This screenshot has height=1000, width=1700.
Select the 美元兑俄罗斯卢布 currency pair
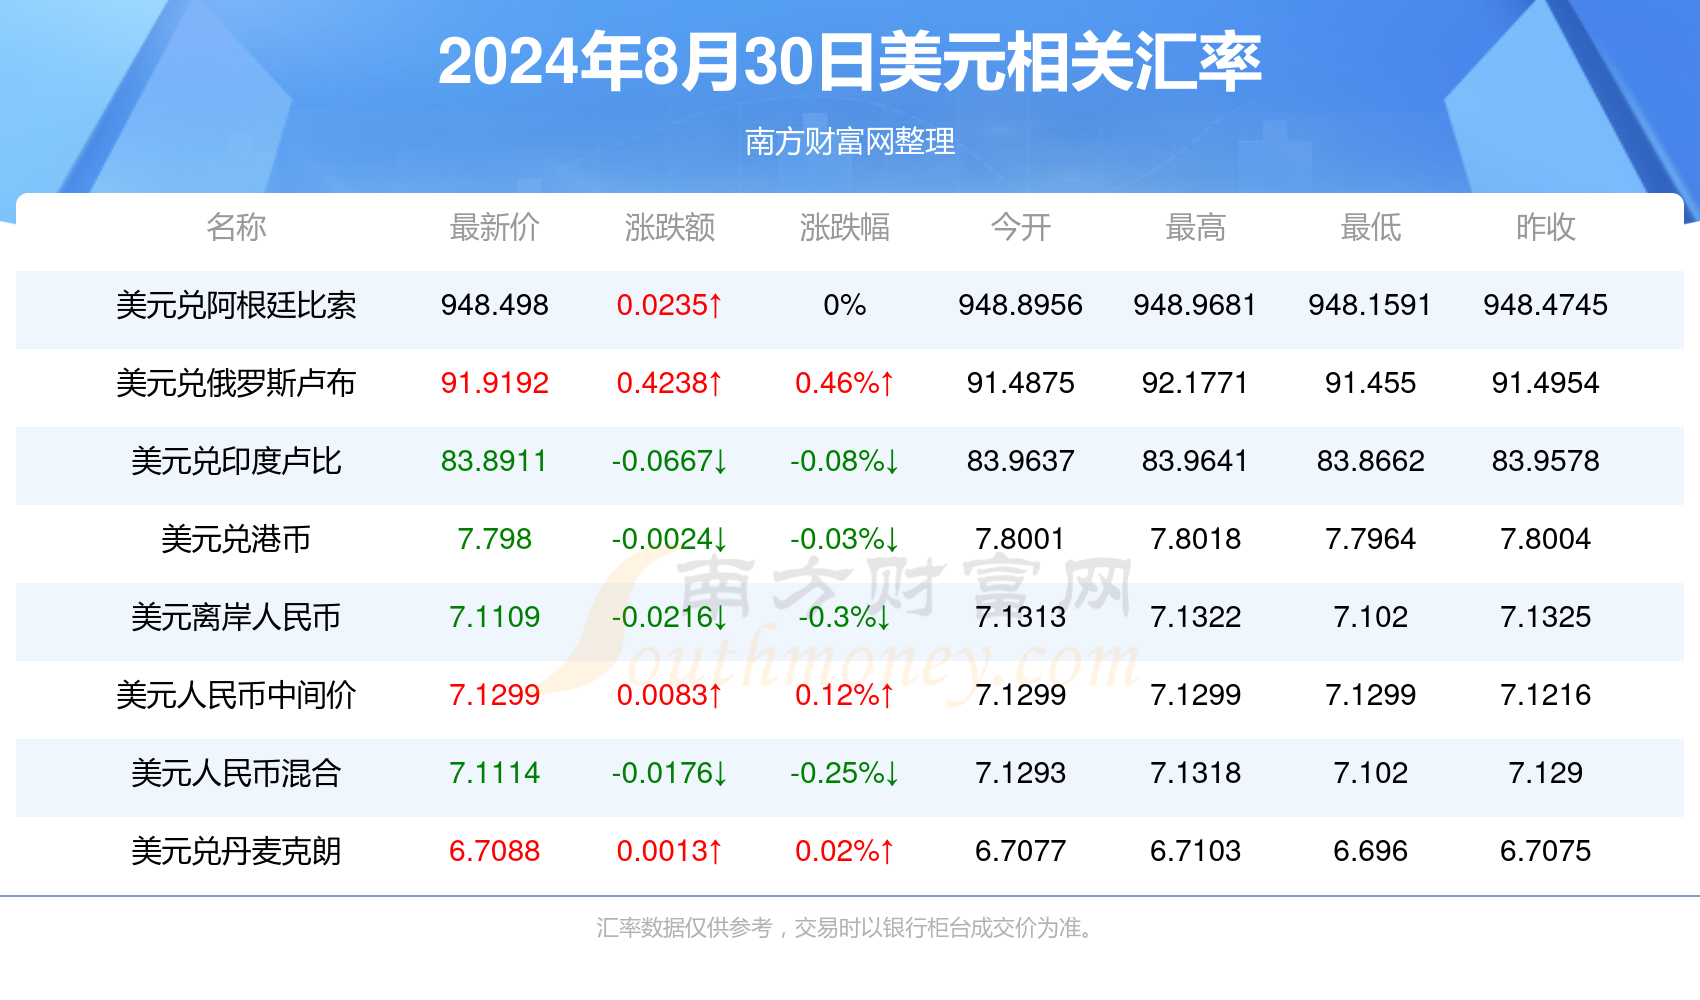[236, 384]
